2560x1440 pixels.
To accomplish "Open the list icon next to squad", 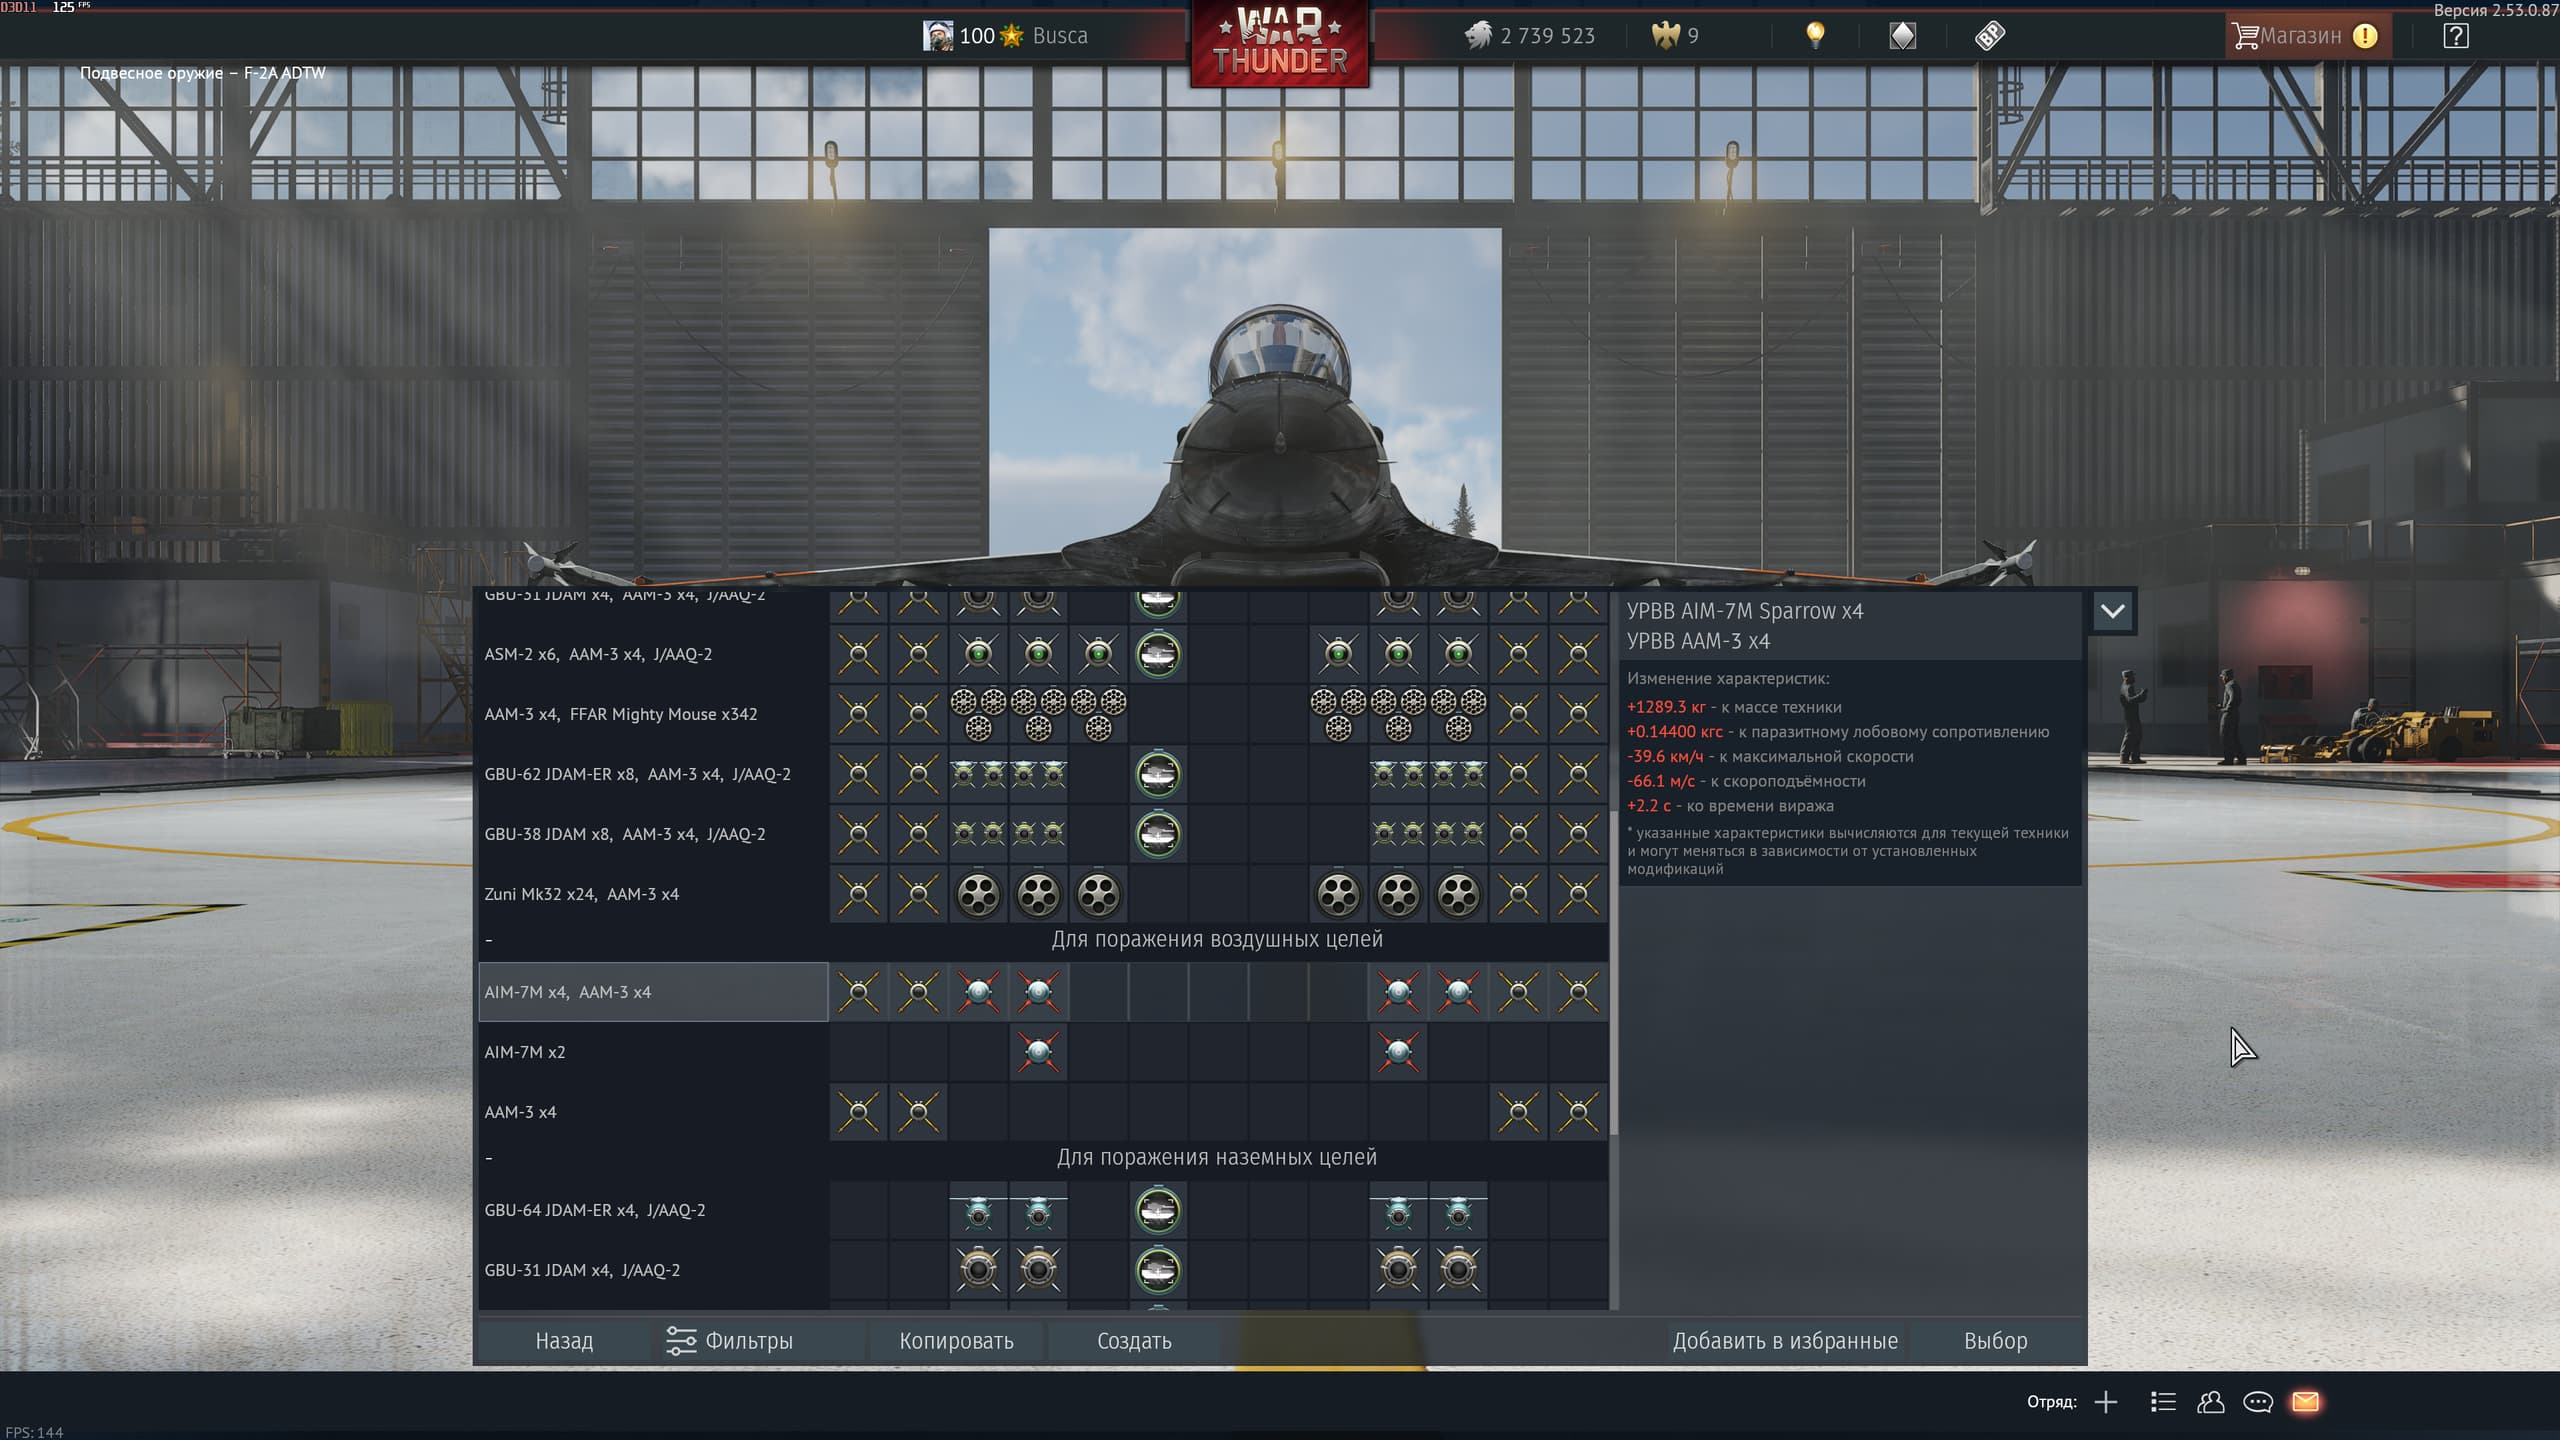I will pyautogui.click(x=2162, y=1402).
